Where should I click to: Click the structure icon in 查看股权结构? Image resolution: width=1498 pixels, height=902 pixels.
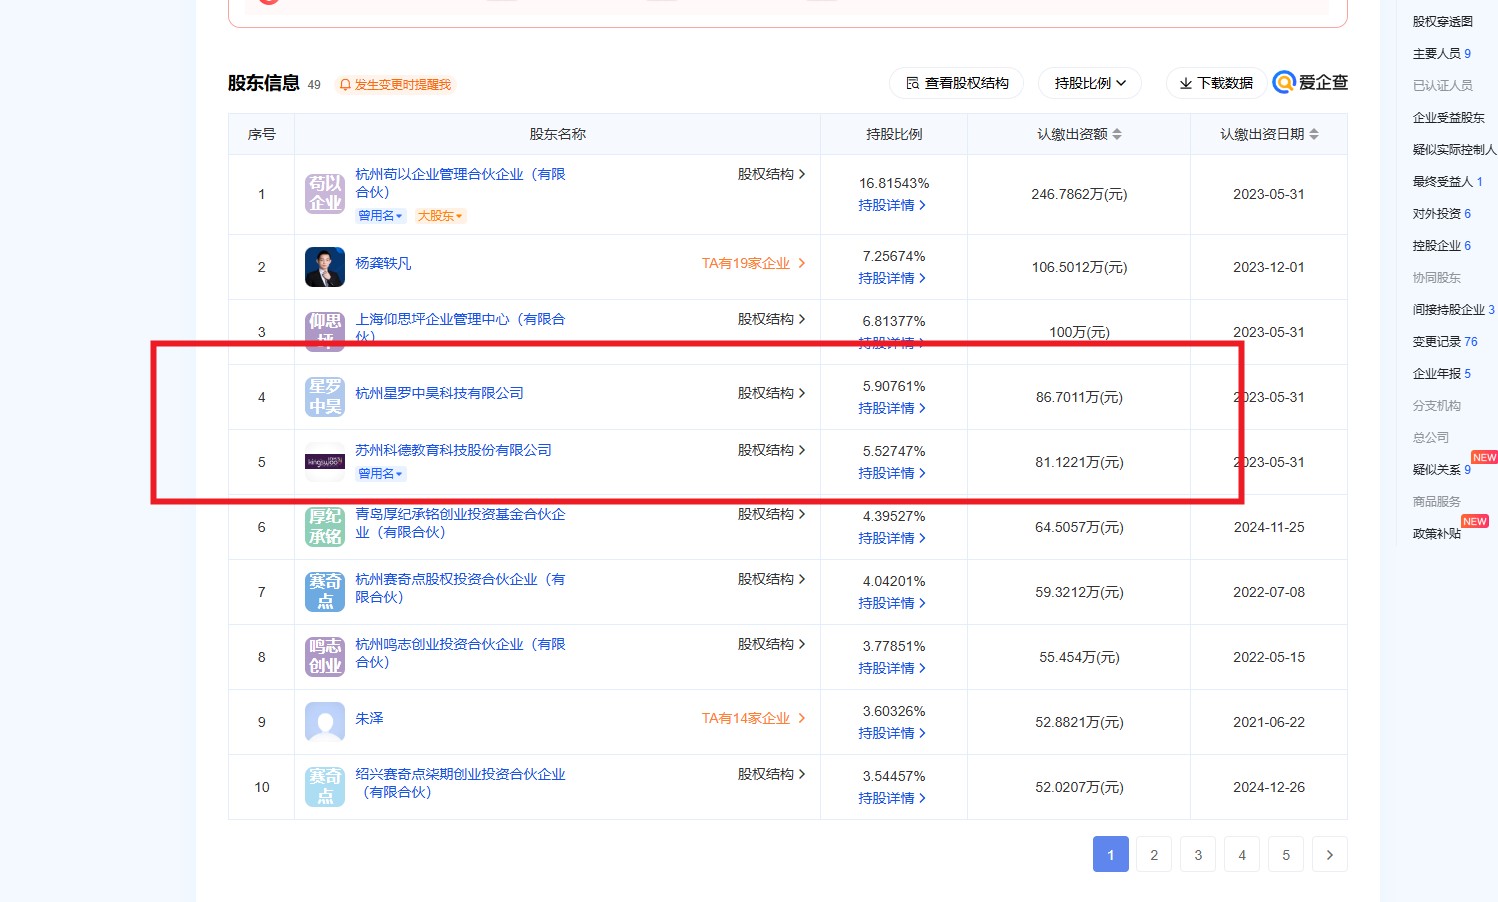[912, 84]
